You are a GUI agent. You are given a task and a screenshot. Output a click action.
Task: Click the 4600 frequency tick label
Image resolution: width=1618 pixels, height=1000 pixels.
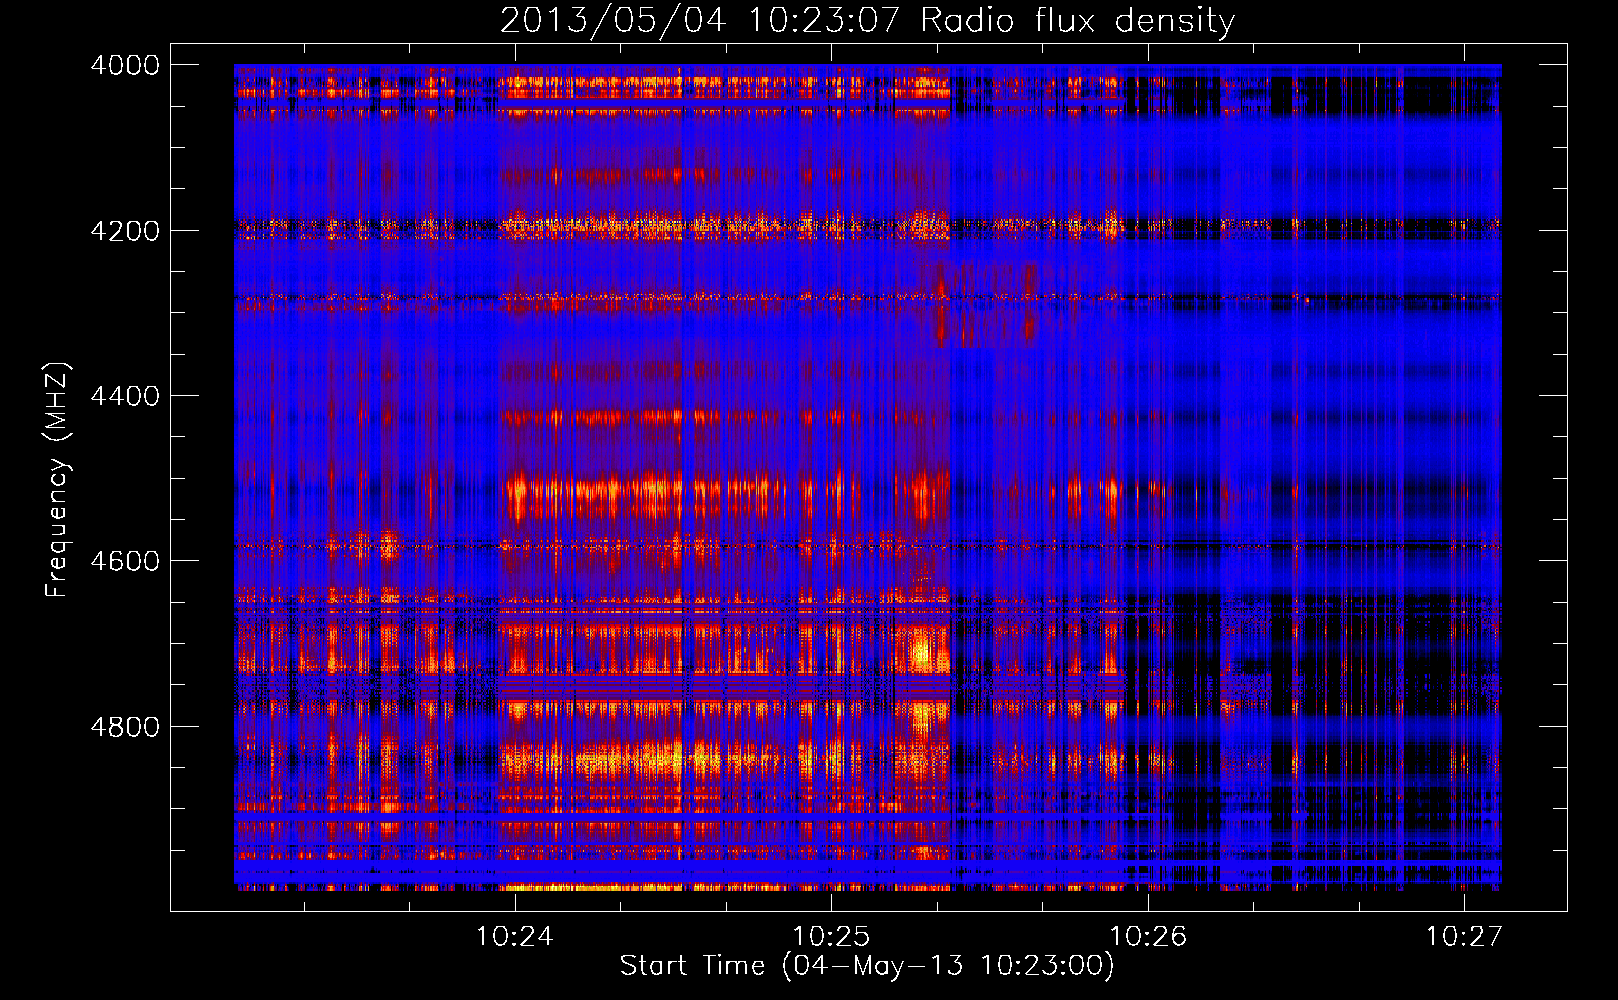[125, 561]
